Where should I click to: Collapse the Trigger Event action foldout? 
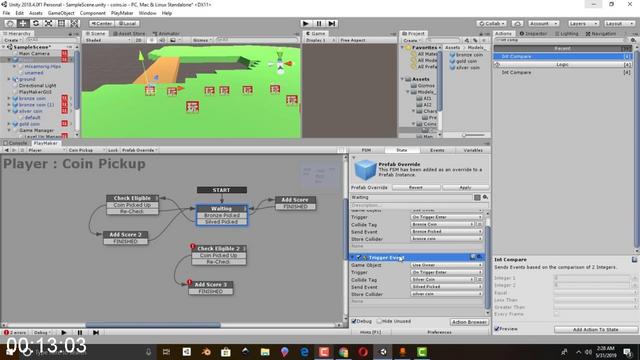tap(353, 258)
